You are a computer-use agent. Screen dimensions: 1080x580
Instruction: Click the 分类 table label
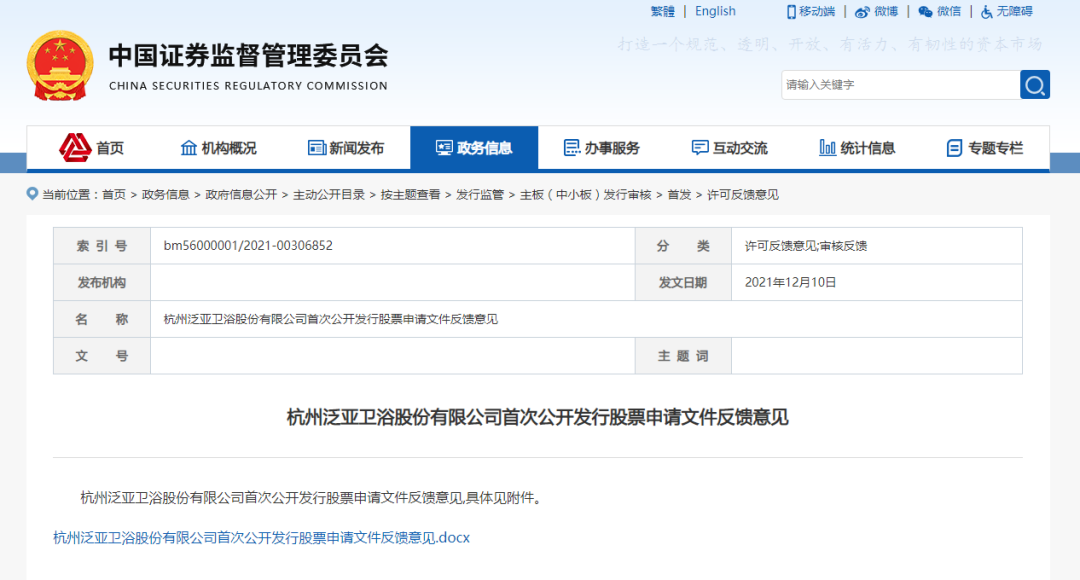coord(683,246)
